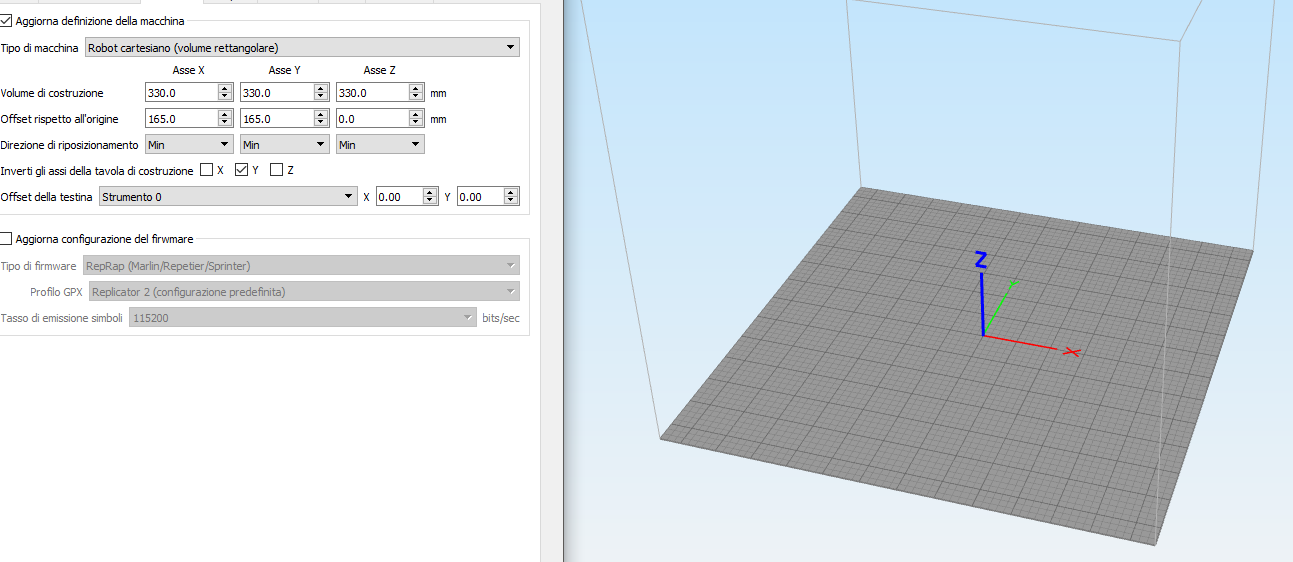Decrease Asse Y 'Volume di costruzione' value
The height and width of the screenshot is (562, 1293).
[320, 97]
